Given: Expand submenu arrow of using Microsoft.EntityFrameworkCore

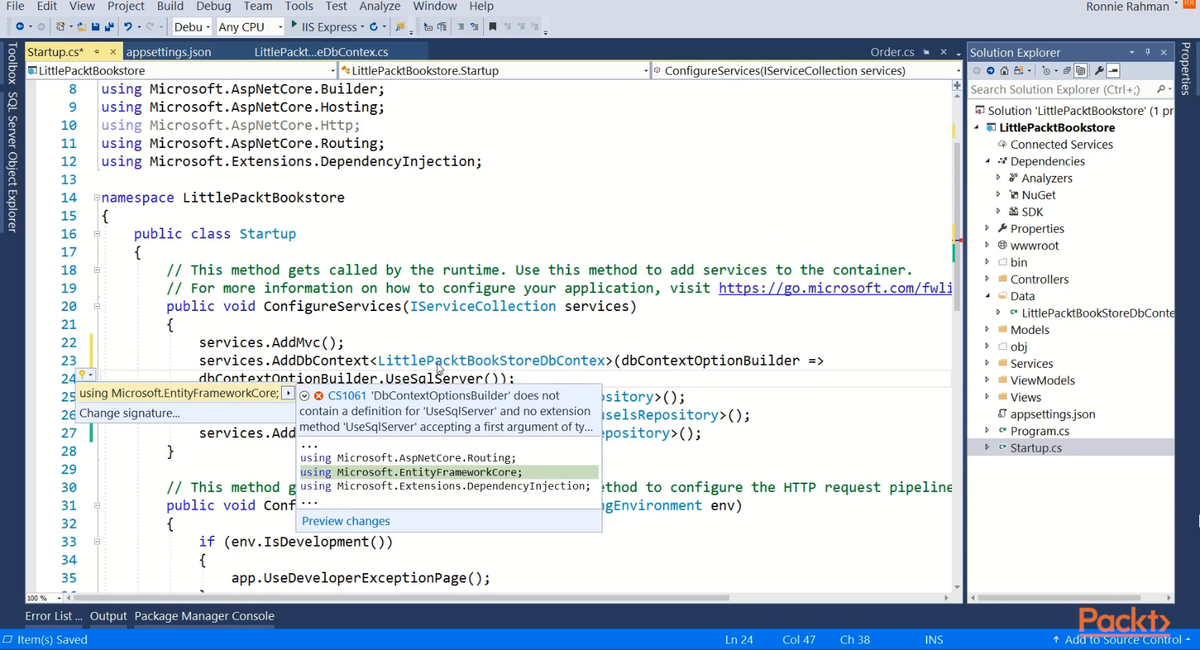Looking at the screenshot, I should (x=288, y=393).
